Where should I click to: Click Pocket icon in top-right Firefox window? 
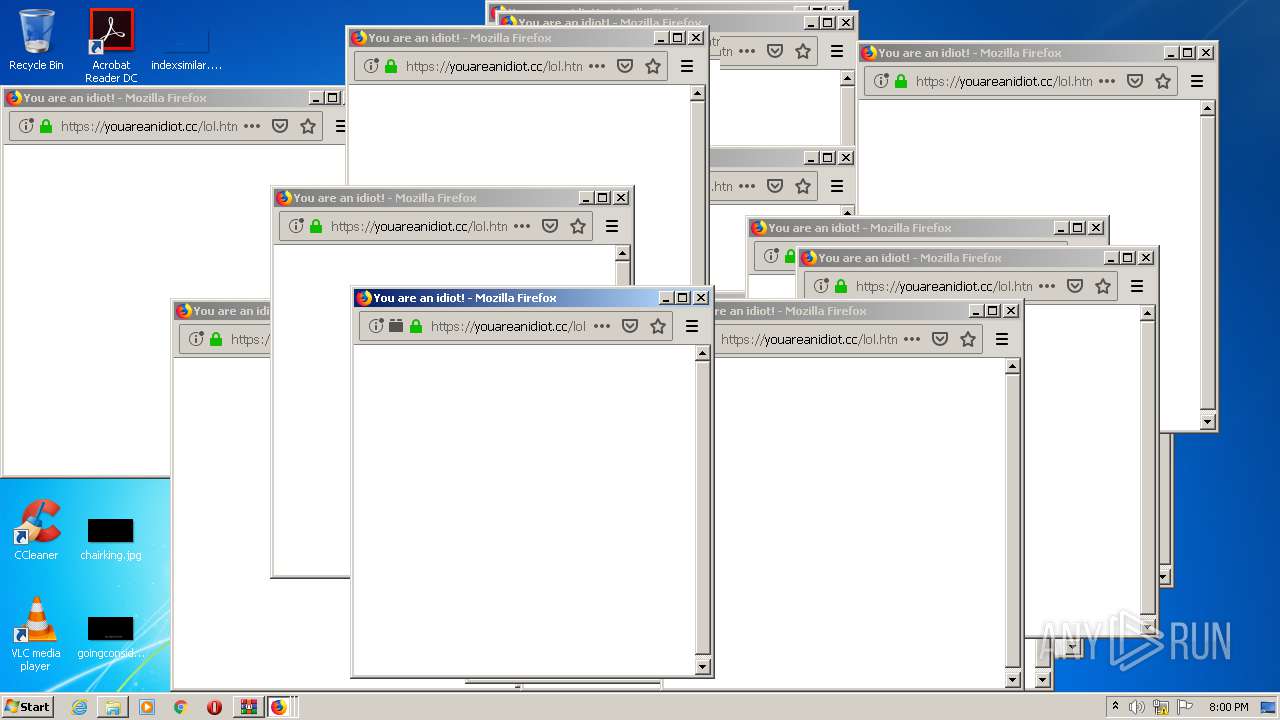1135,81
